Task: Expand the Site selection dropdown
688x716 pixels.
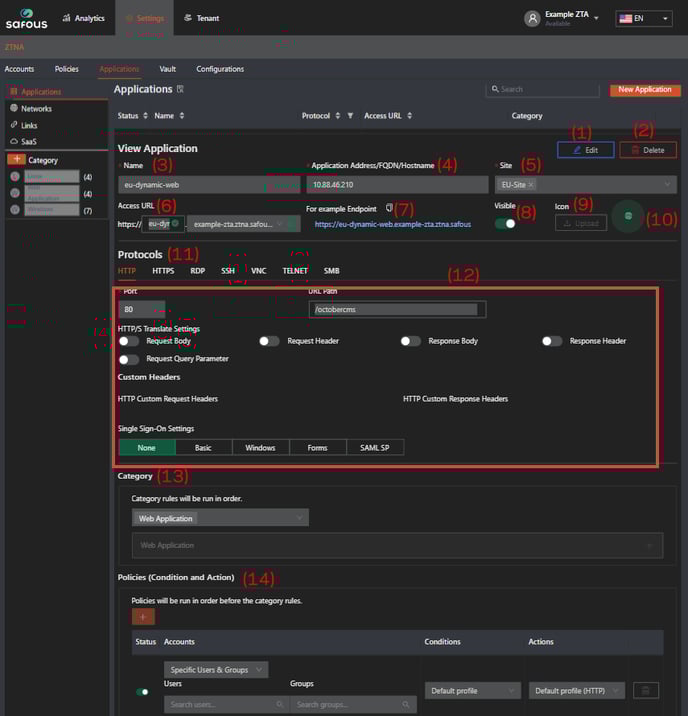Action: [x=665, y=185]
